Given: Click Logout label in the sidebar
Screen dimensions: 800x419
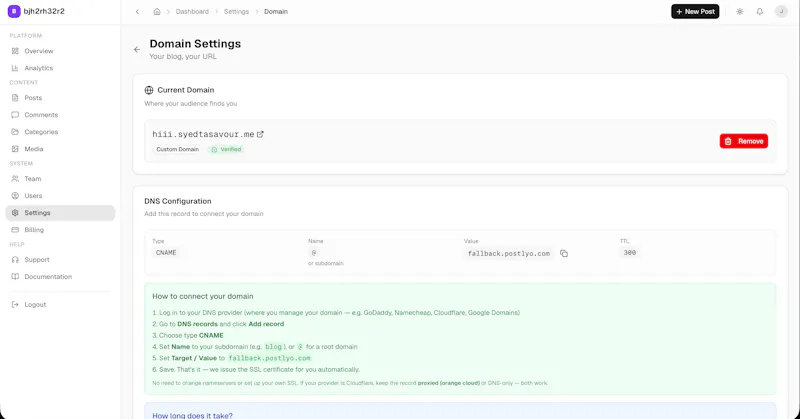Looking at the screenshot, I should pyautogui.click(x=35, y=305).
